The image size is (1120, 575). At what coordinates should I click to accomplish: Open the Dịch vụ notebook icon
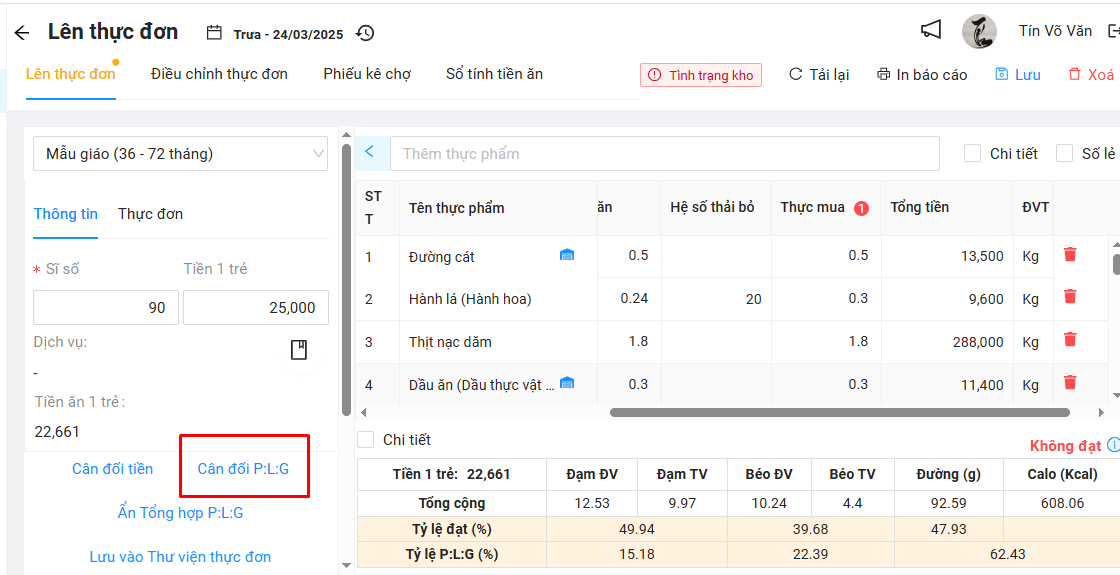pos(298,350)
